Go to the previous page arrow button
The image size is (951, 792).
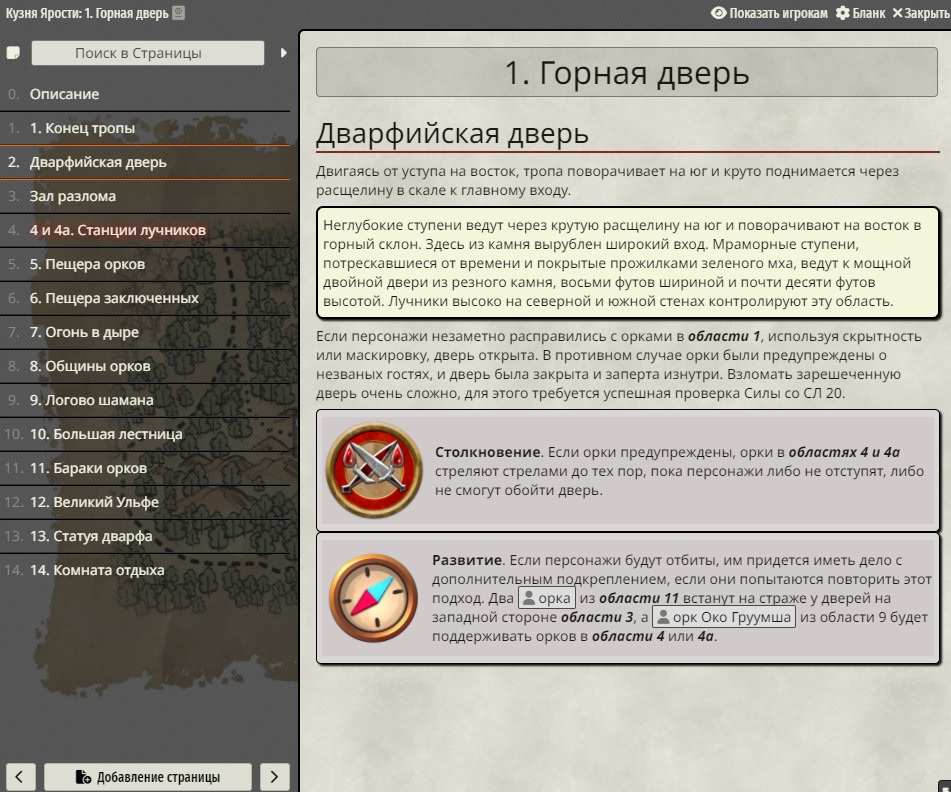coord(19,777)
